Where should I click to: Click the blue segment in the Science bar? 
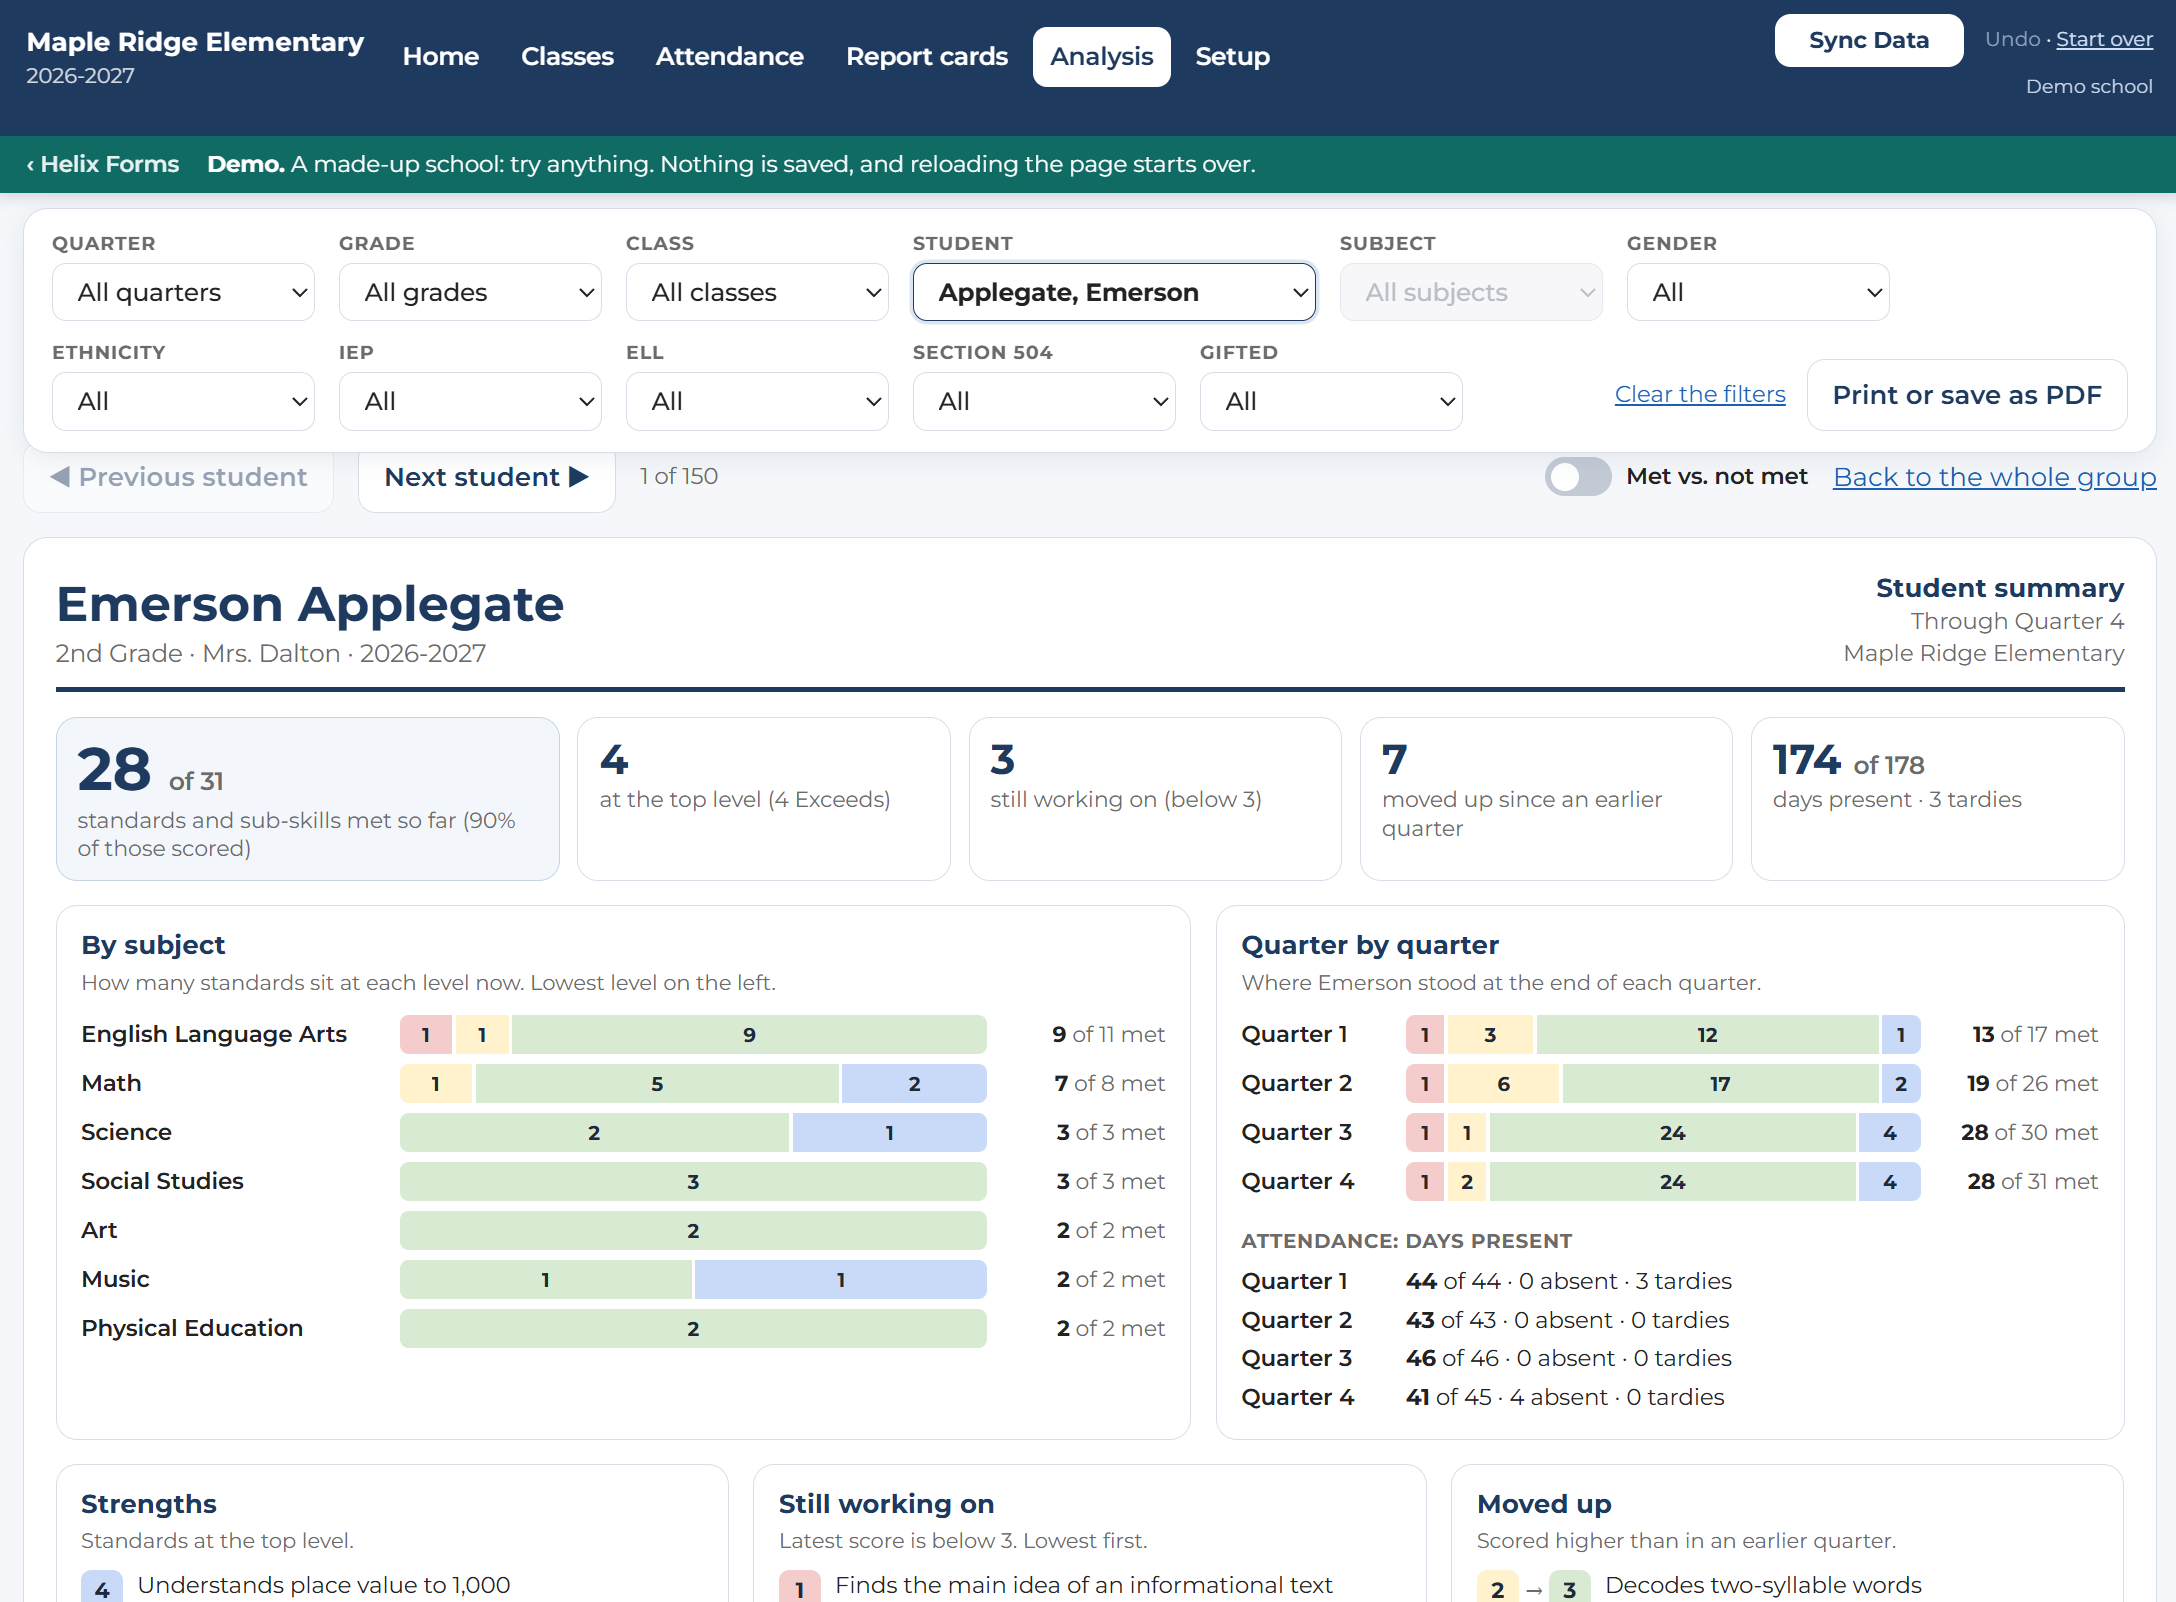click(889, 1133)
